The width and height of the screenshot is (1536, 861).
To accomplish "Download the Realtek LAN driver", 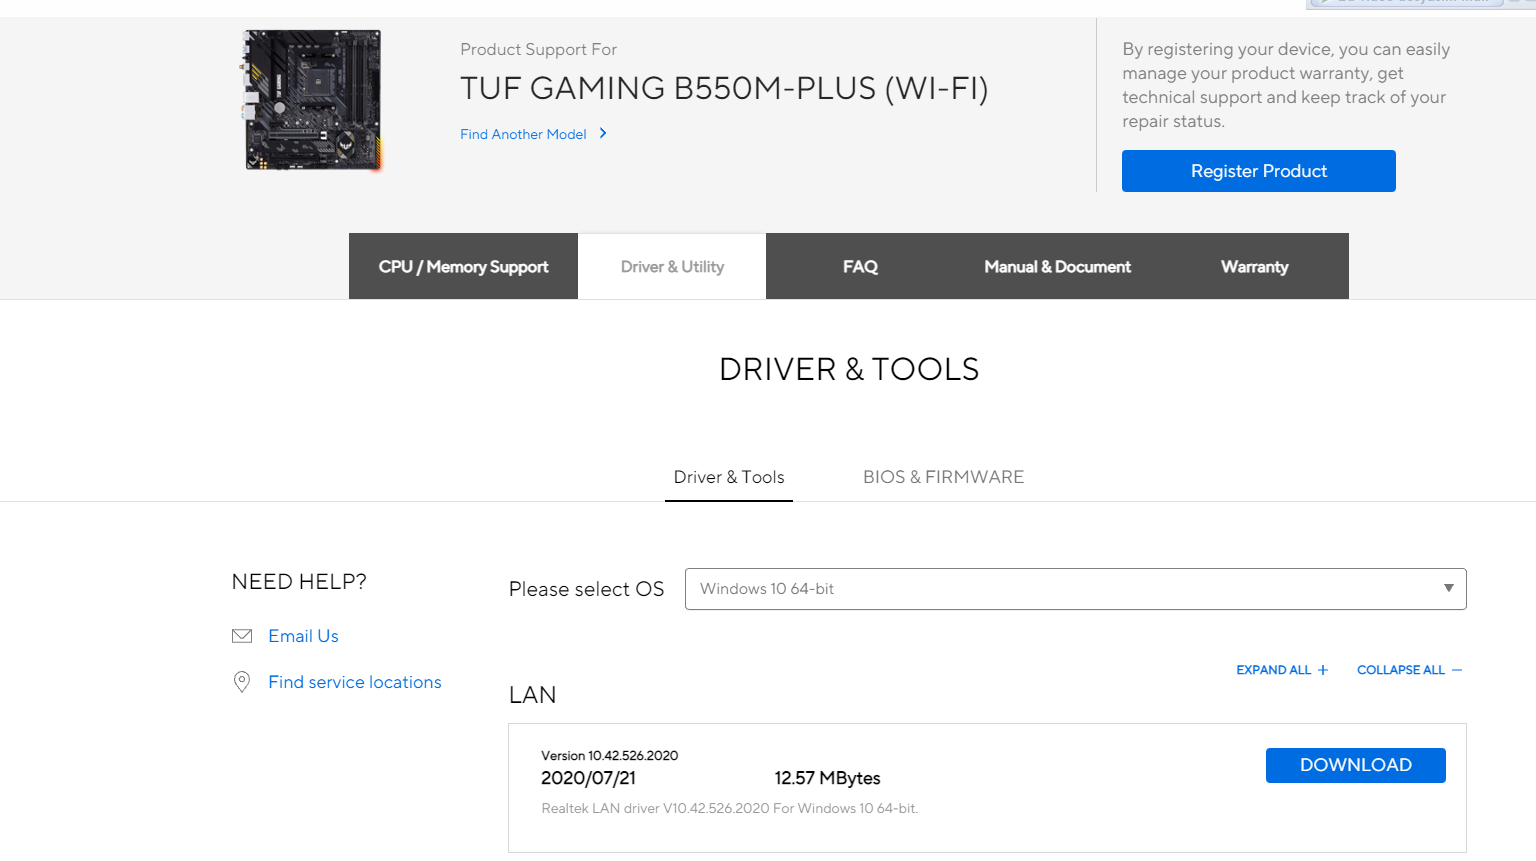I will pyautogui.click(x=1355, y=765).
